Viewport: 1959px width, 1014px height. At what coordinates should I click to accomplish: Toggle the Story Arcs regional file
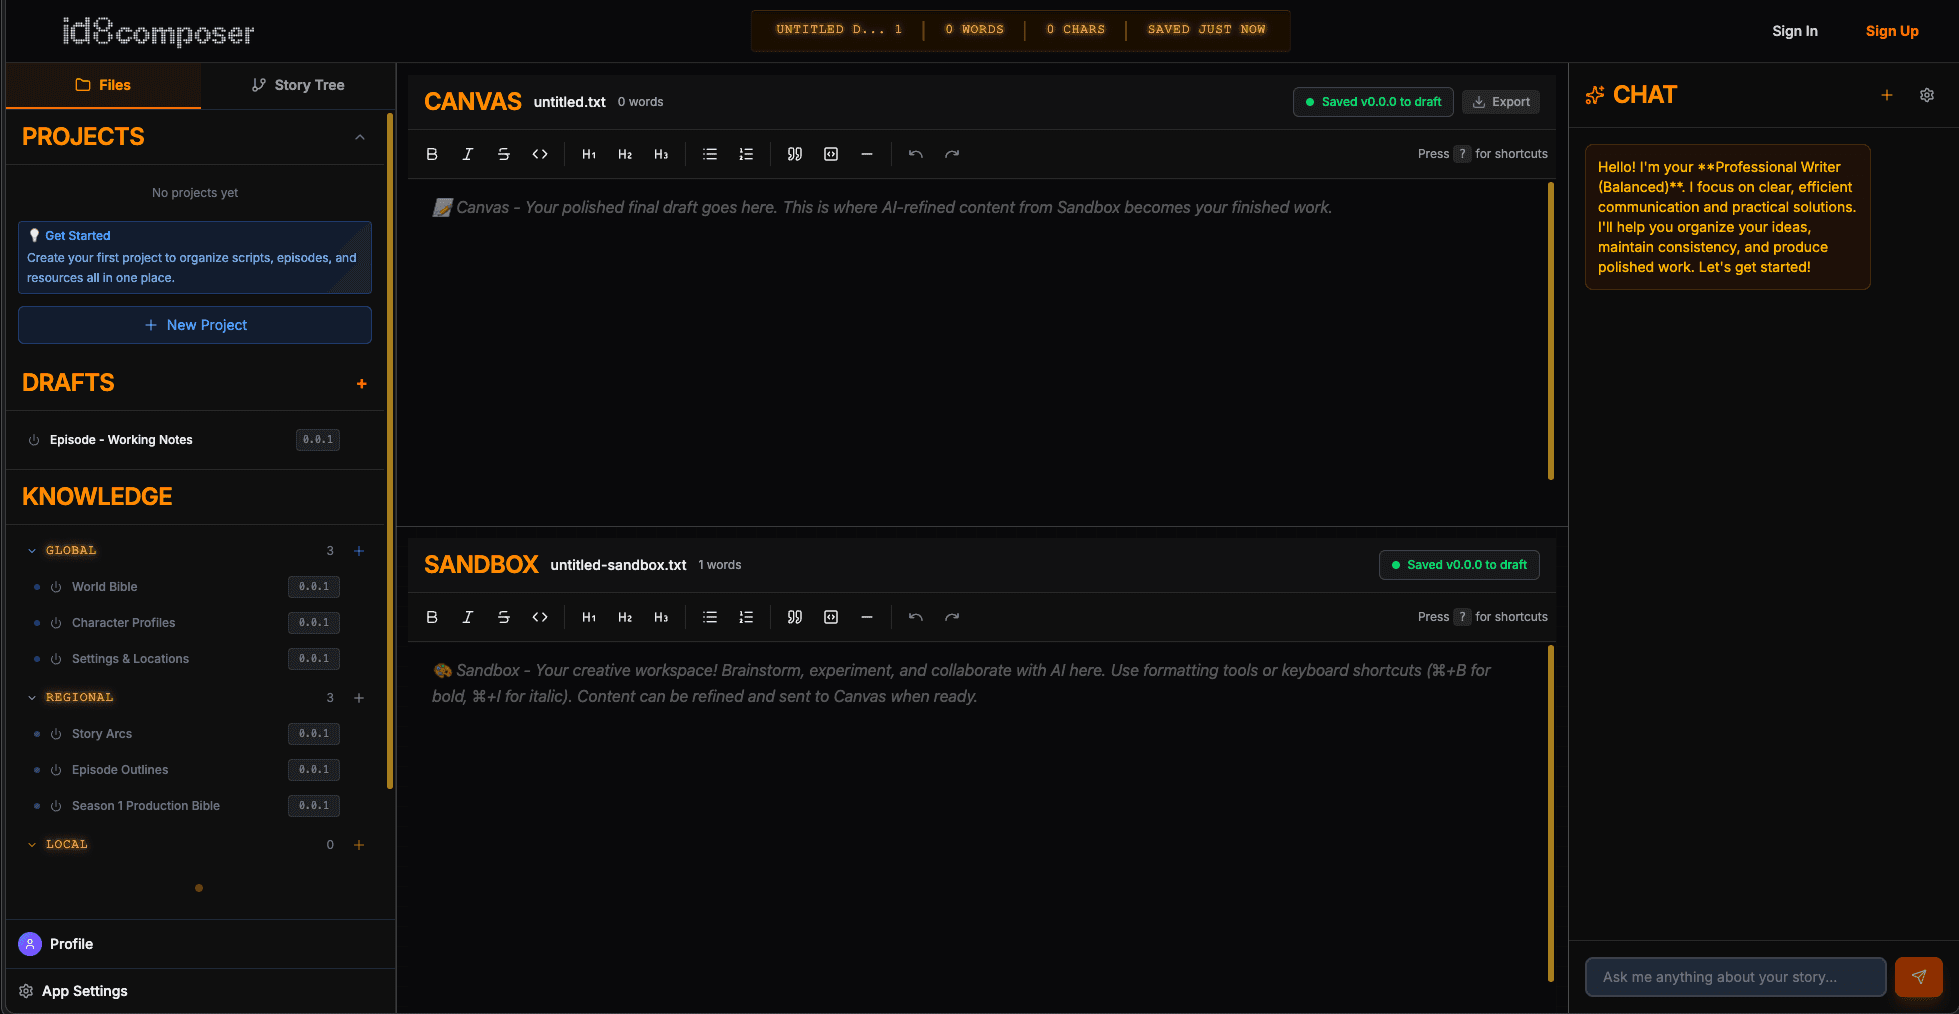pos(56,733)
